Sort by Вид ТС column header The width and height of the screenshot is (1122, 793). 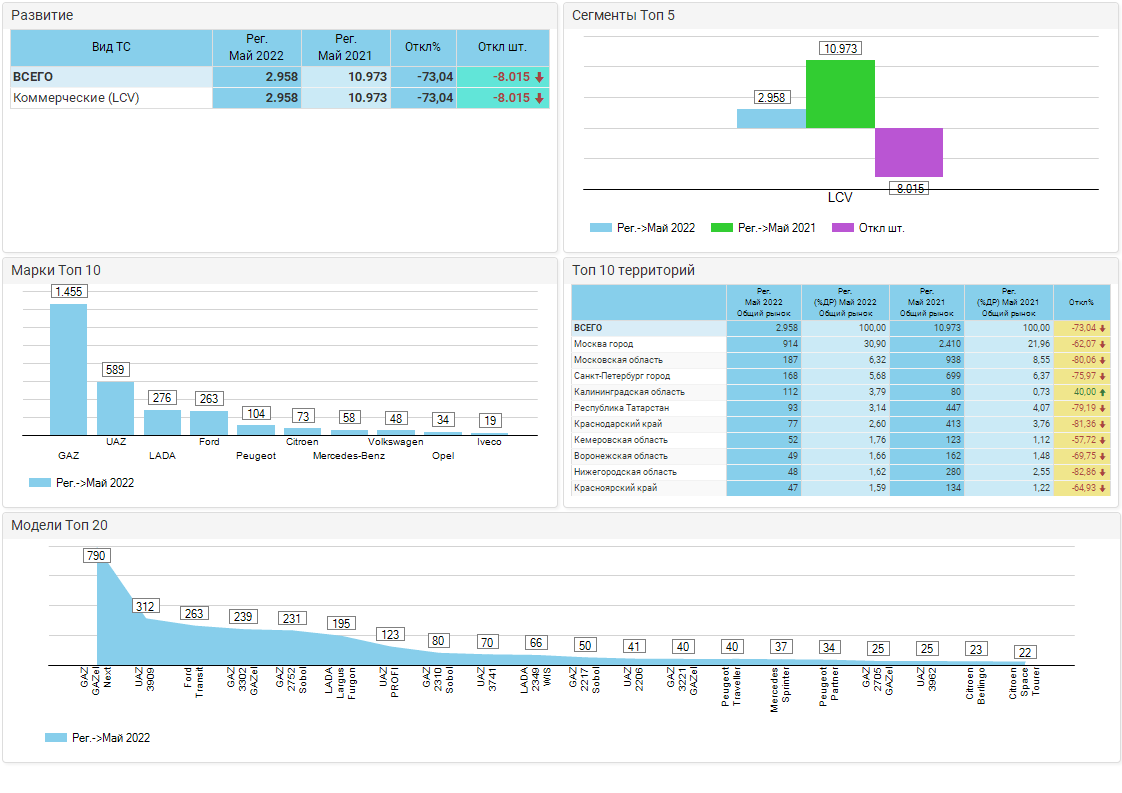[x=111, y=47]
